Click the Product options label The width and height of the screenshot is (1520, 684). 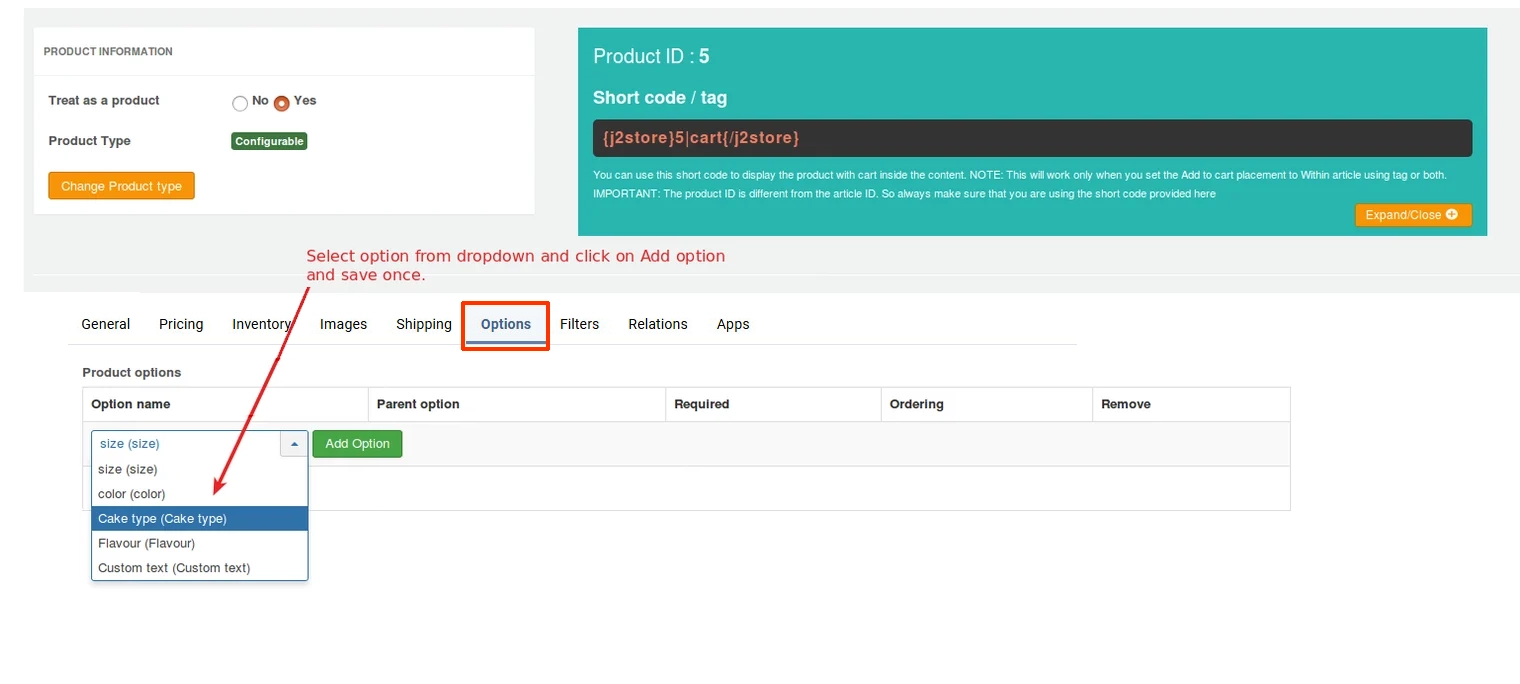[x=132, y=372]
